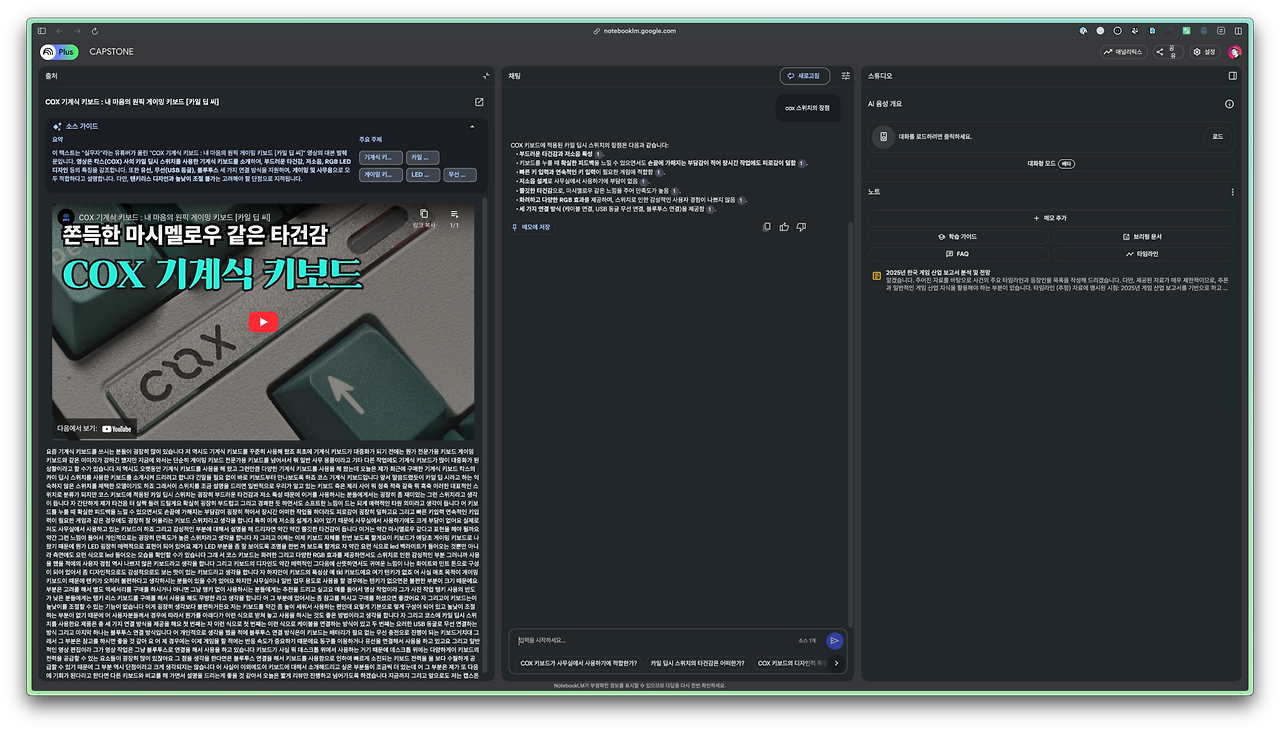Click the 공유 share button
The width and height of the screenshot is (1280, 731).
point(1170,52)
